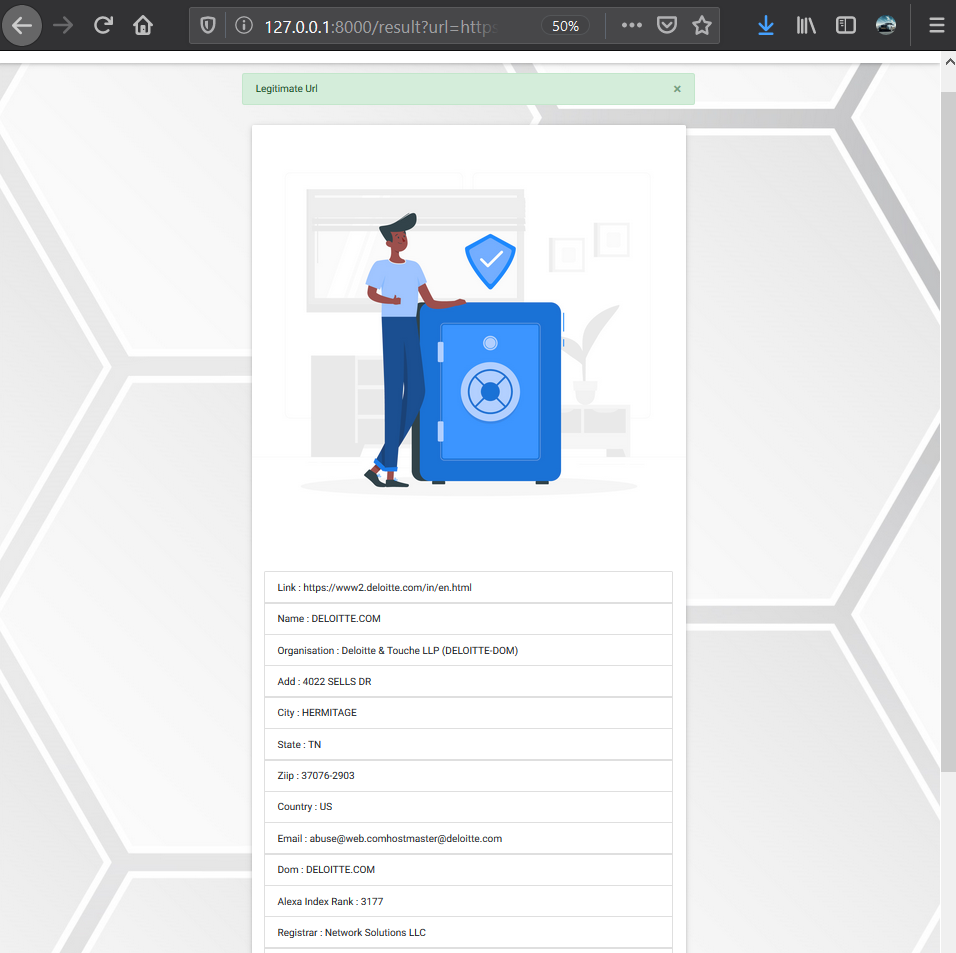Select the Country : US row
Viewport: 956px width, 953px height.
point(468,807)
